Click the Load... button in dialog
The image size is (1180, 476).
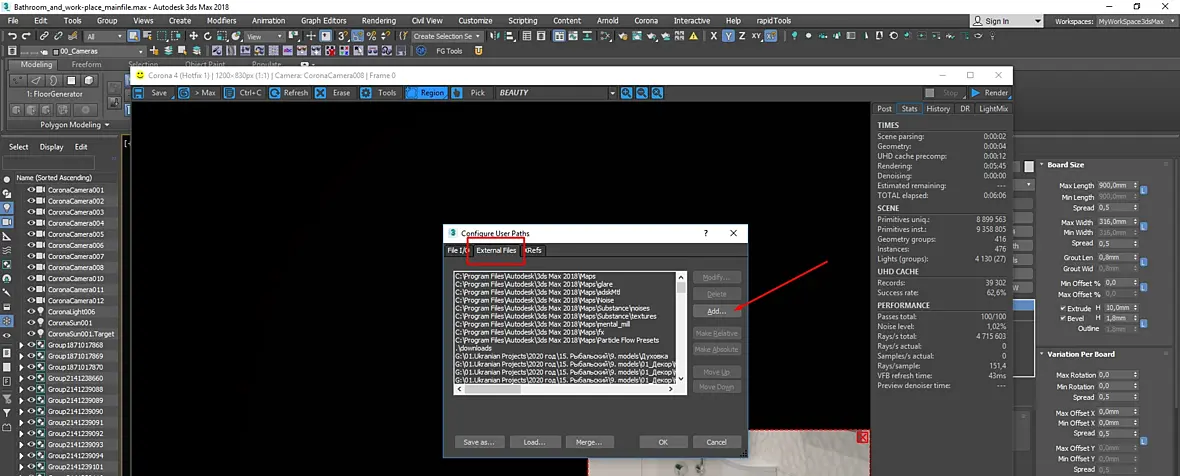[x=534, y=442]
